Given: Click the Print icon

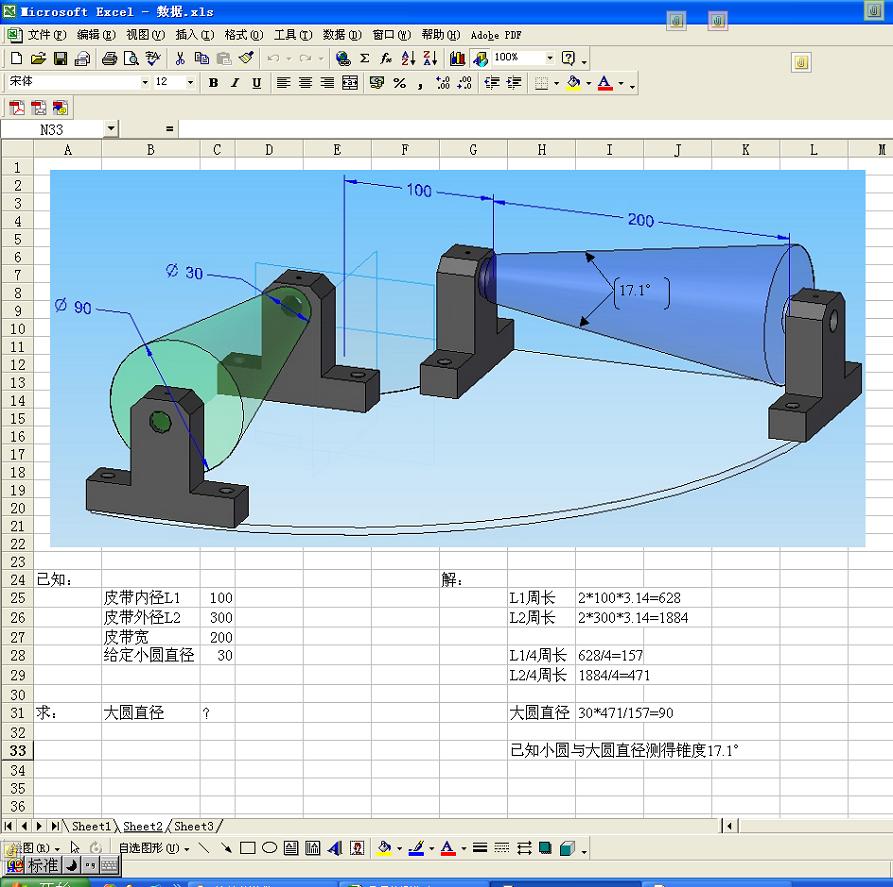Looking at the screenshot, I should pos(109,58).
